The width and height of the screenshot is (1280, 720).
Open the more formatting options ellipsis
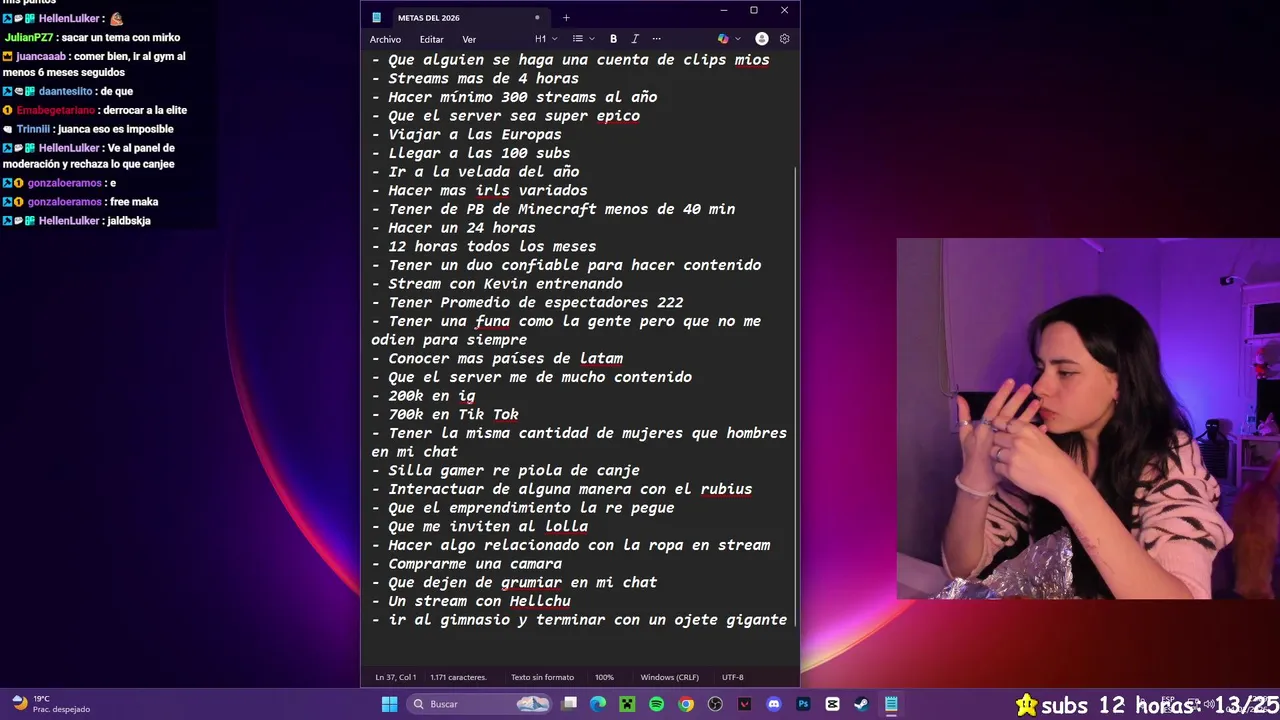pos(656,39)
